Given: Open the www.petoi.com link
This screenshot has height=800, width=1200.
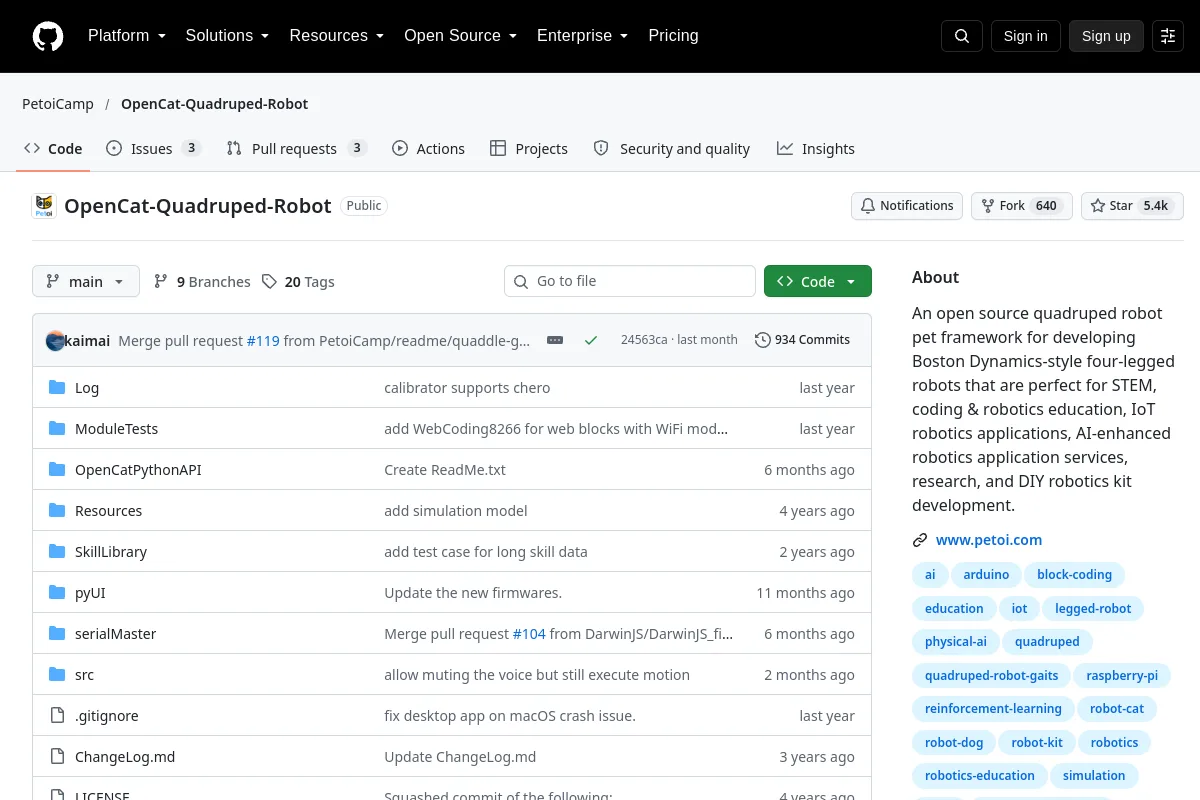Looking at the screenshot, I should point(989,540).
